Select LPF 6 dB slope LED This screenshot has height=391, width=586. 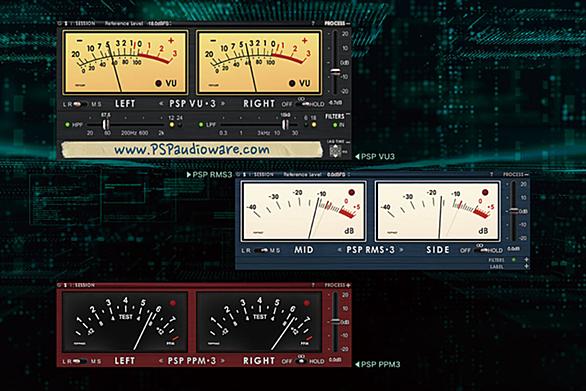306,125
